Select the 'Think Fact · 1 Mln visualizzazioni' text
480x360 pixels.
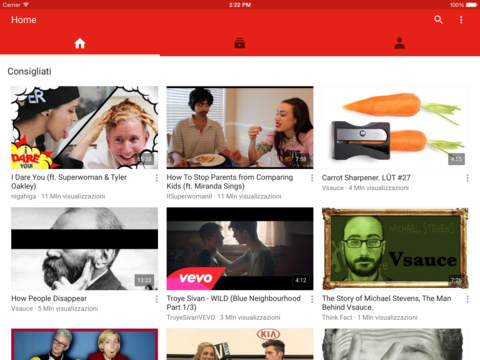tap(370, 317)
